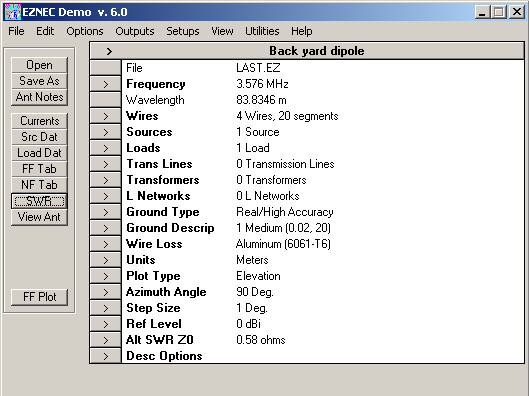
Task: Open the Wire Loss selection arrow
Action: click(x=106, y=244)
